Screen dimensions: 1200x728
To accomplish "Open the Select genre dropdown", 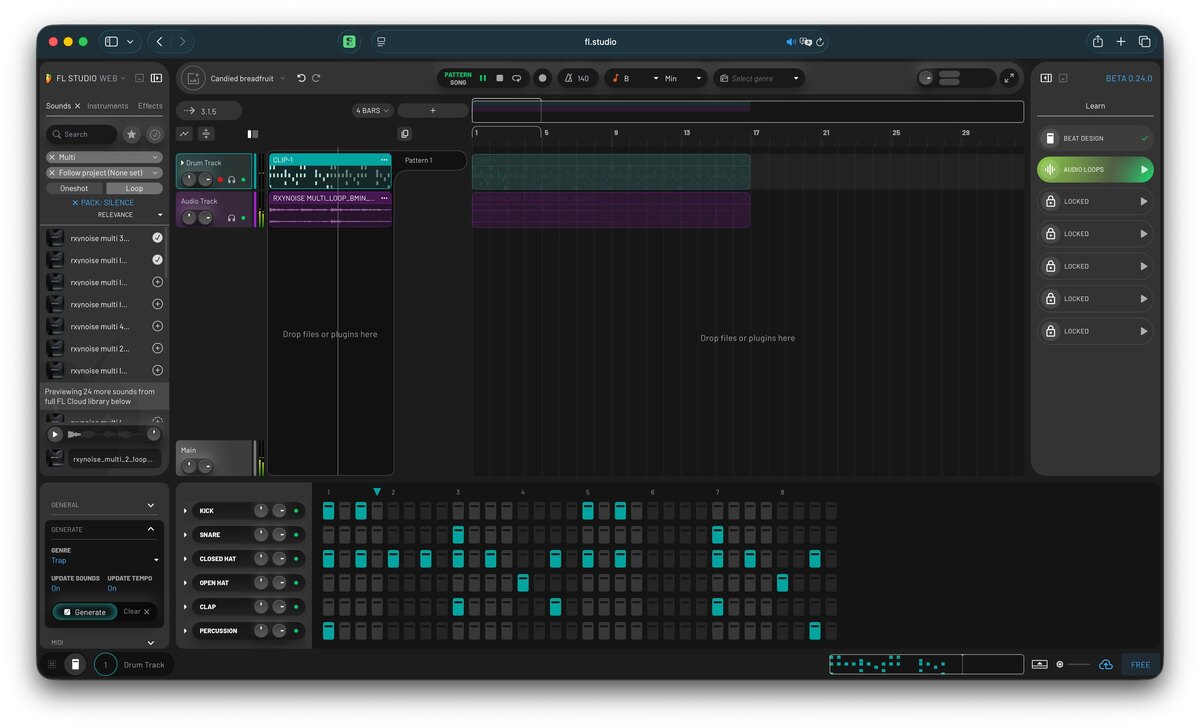I will 759,78.
